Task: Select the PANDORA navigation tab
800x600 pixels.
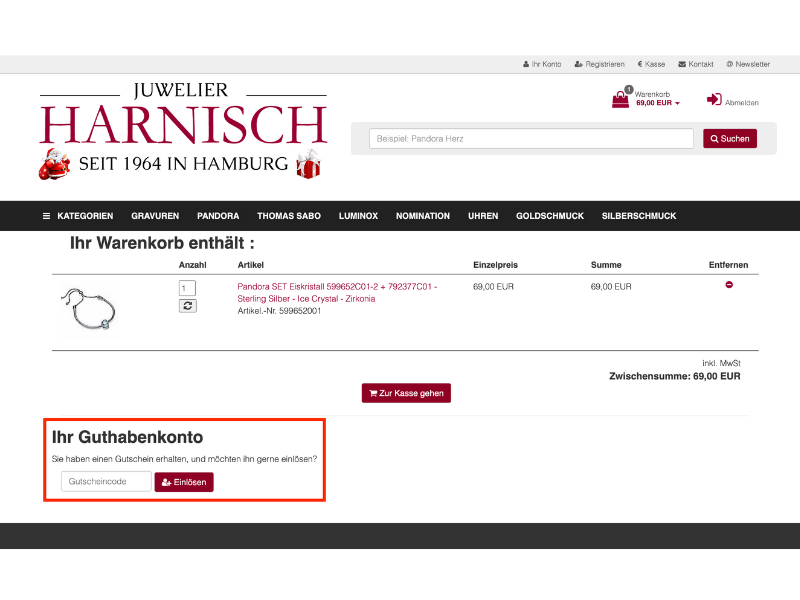Action: click(218, 216)
